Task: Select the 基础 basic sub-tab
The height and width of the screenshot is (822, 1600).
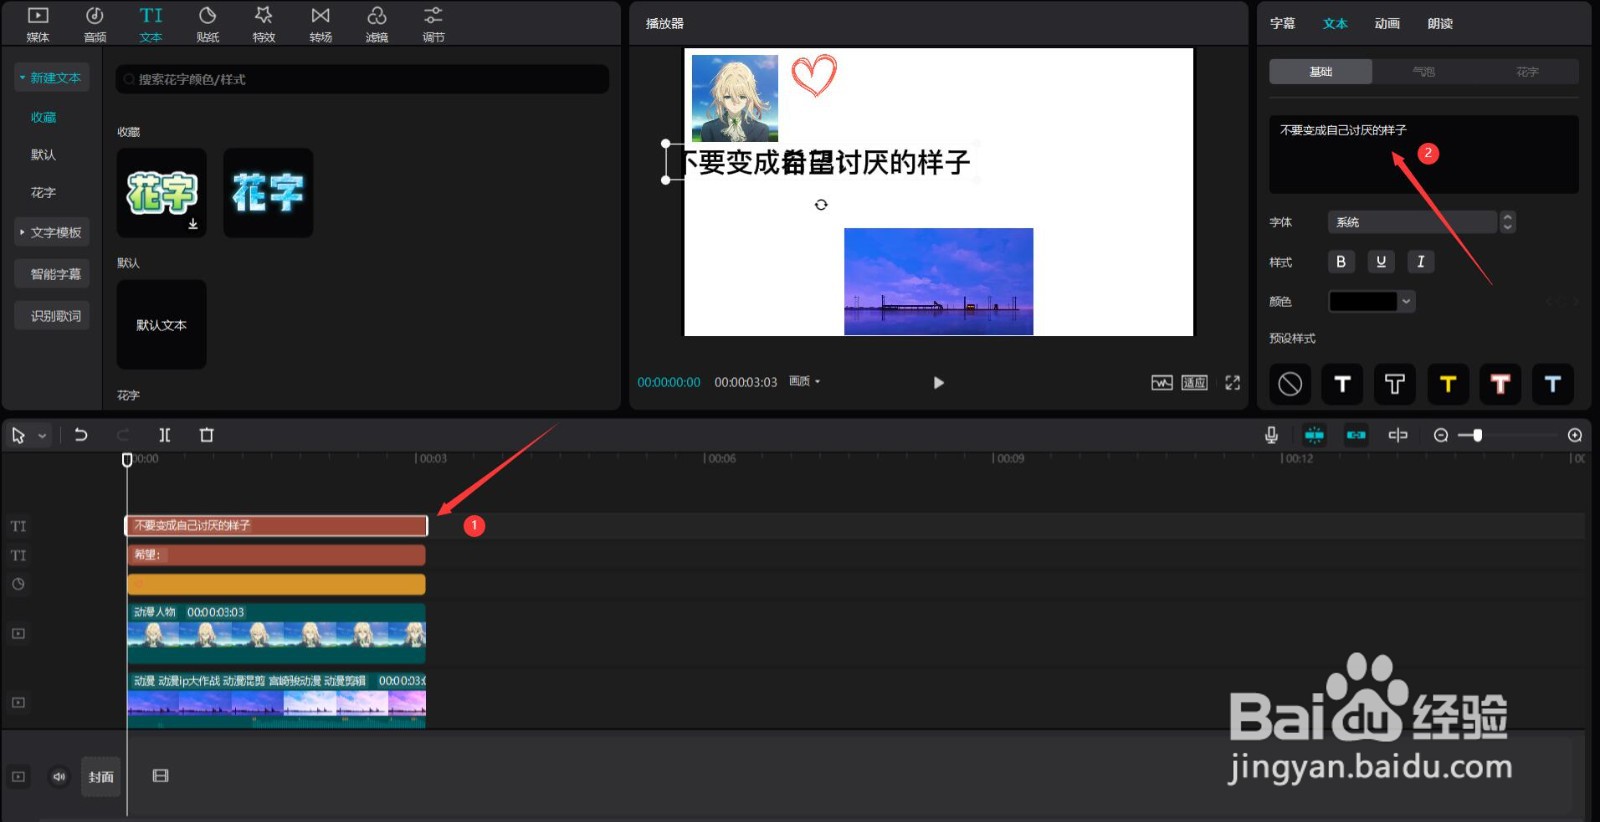Action: click(1321, 72)
